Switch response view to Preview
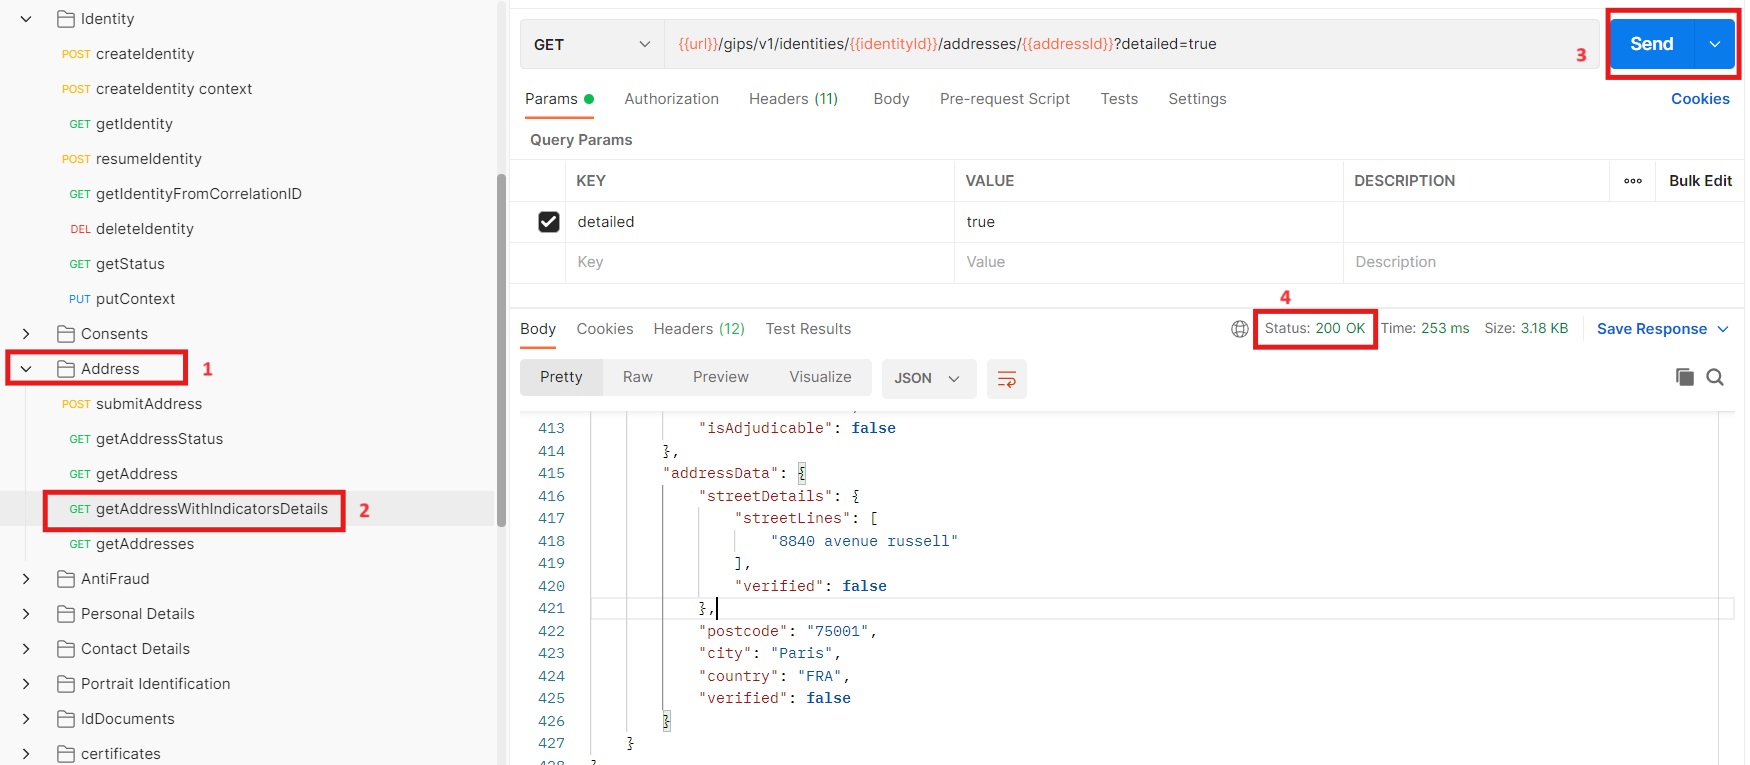1750x765 pixels. (721, 377)
